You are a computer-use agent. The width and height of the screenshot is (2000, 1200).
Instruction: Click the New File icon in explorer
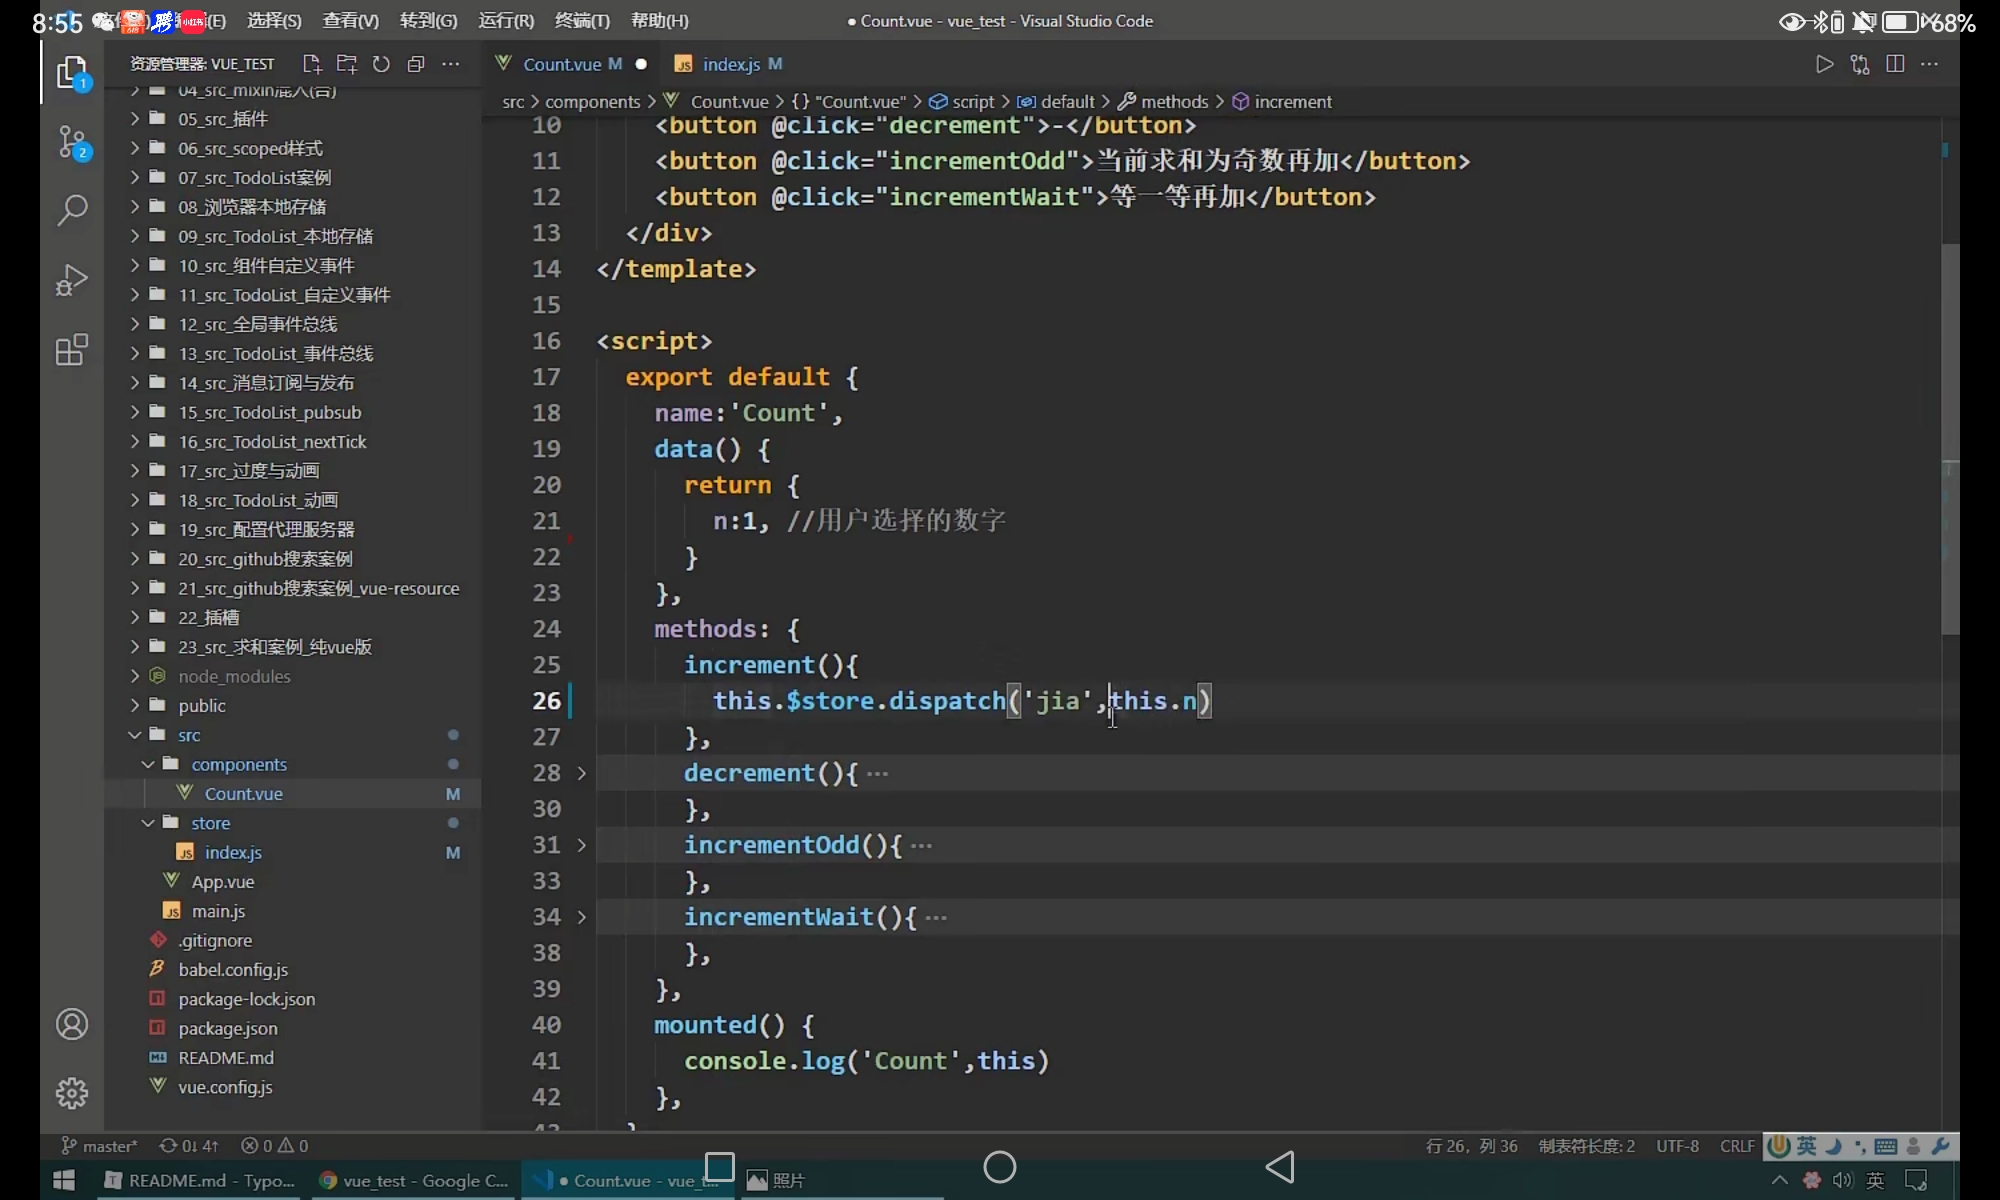click(312, 64)
